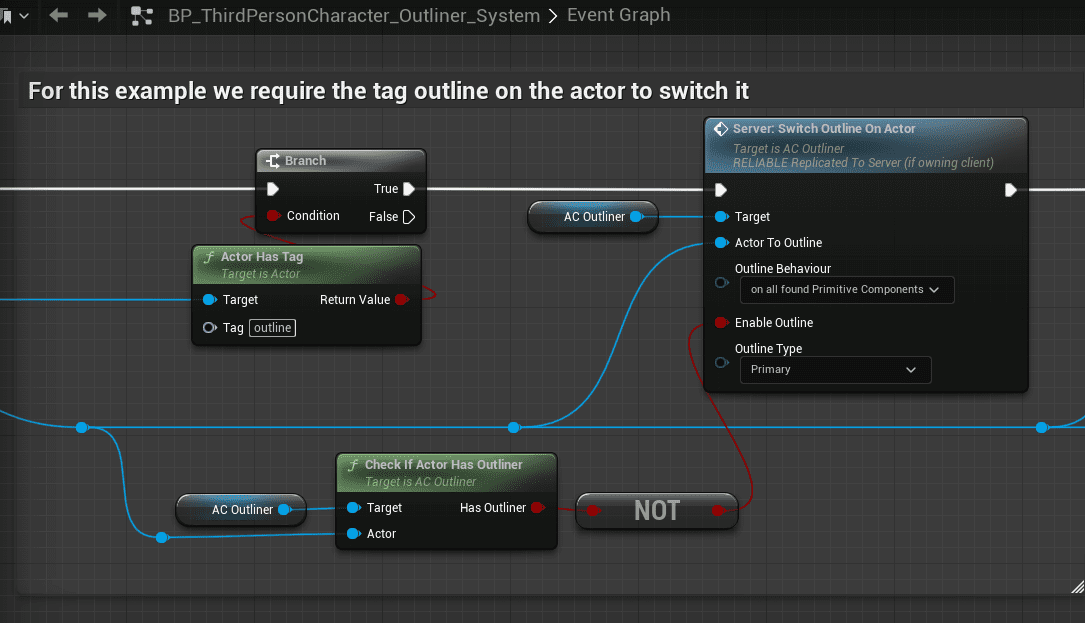Select Outline Behaviour pin circle

(x=722, y=282)
